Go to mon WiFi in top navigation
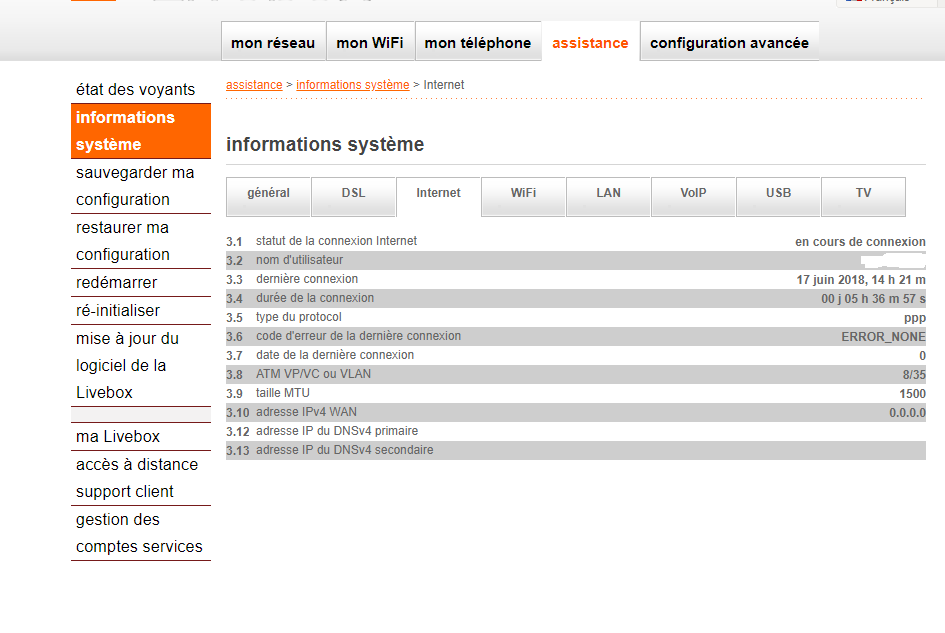The width and height of the screenshot is (945, 633). point(370,43)
